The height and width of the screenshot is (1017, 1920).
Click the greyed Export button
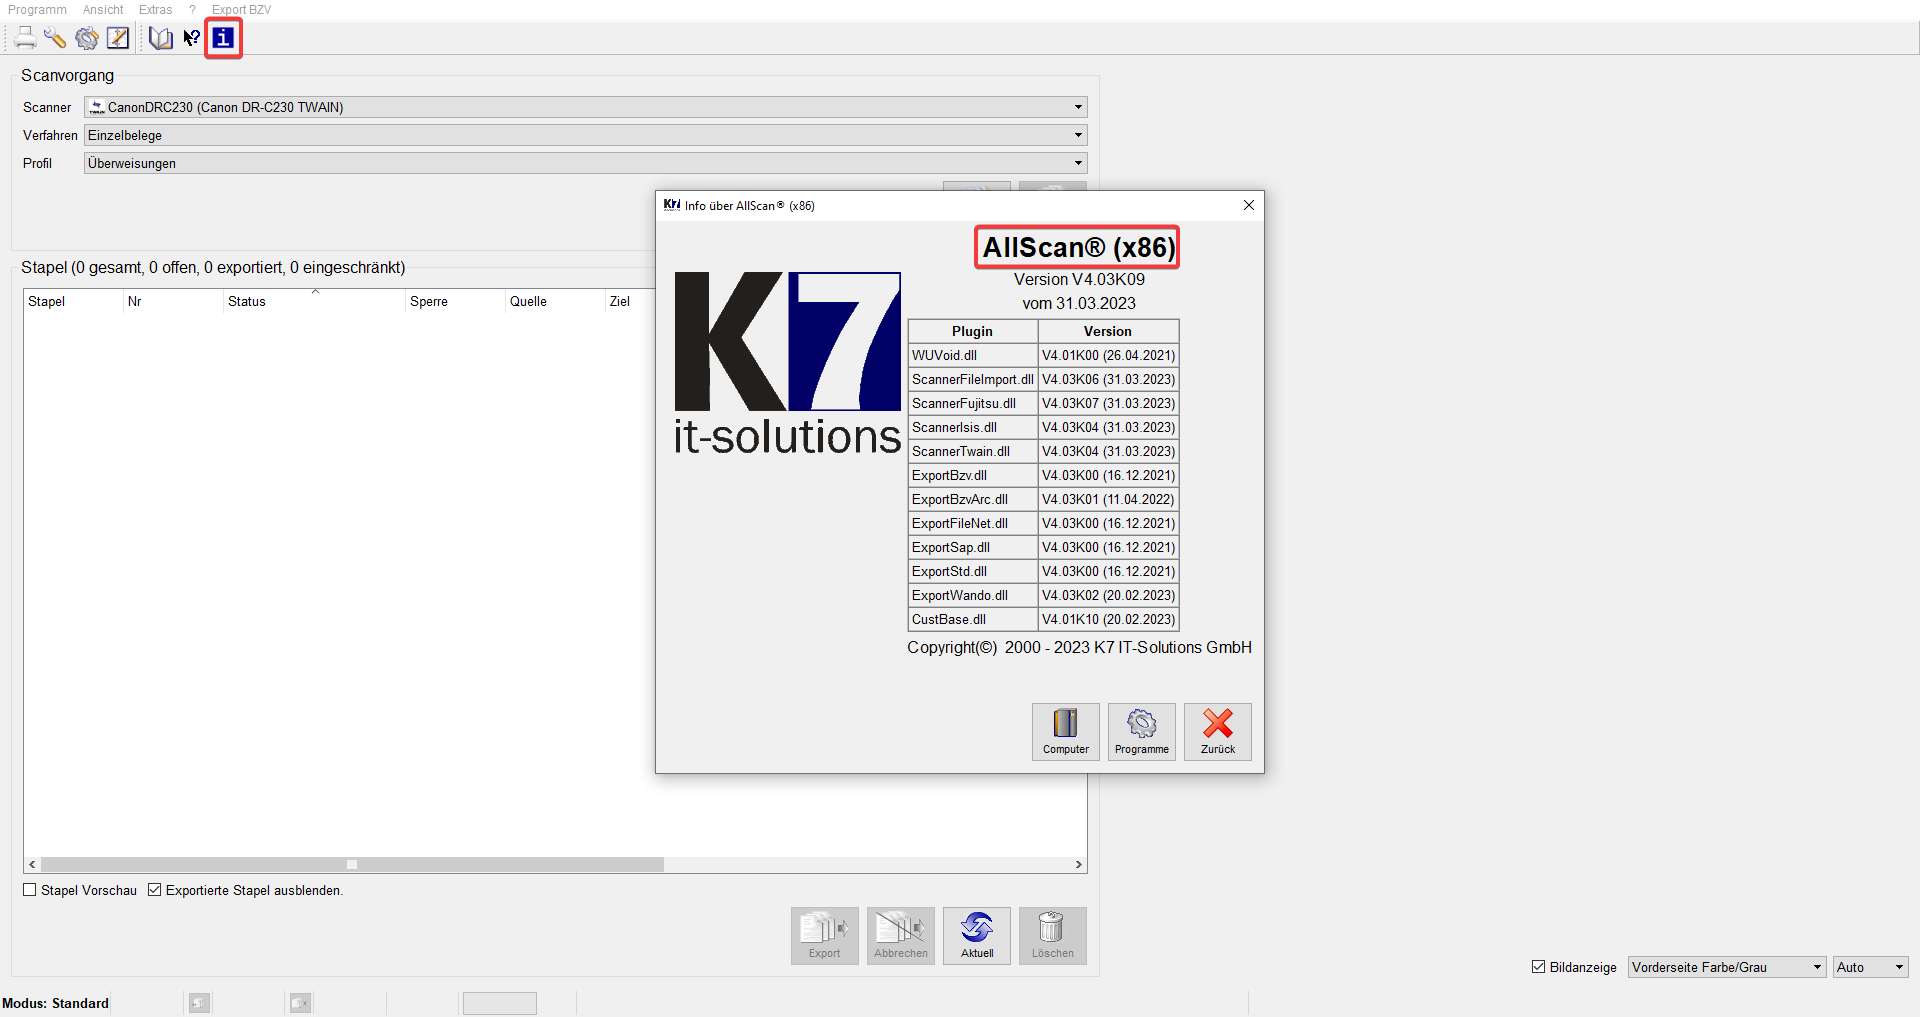[825, 936]
